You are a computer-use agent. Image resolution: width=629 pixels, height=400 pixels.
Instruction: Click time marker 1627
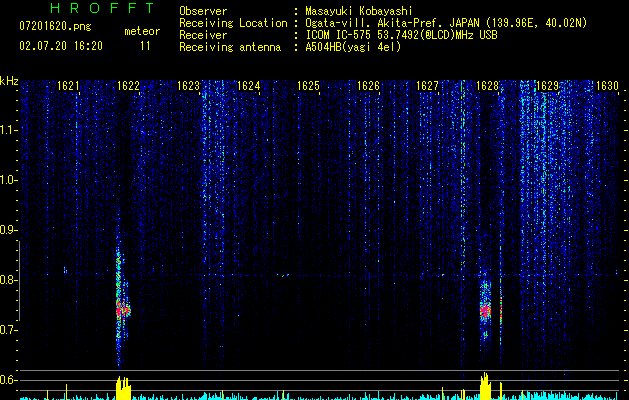pyautogui.click(x=427, y=85)
